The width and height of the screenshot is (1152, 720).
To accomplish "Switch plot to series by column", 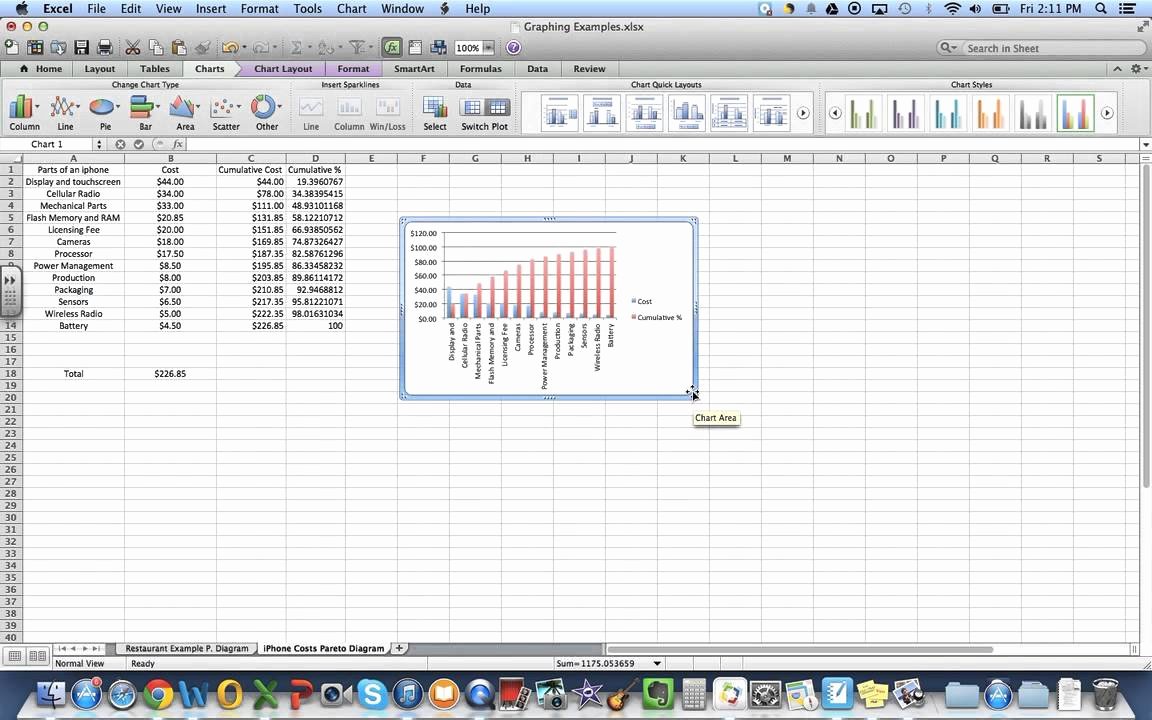I will 497,107.
